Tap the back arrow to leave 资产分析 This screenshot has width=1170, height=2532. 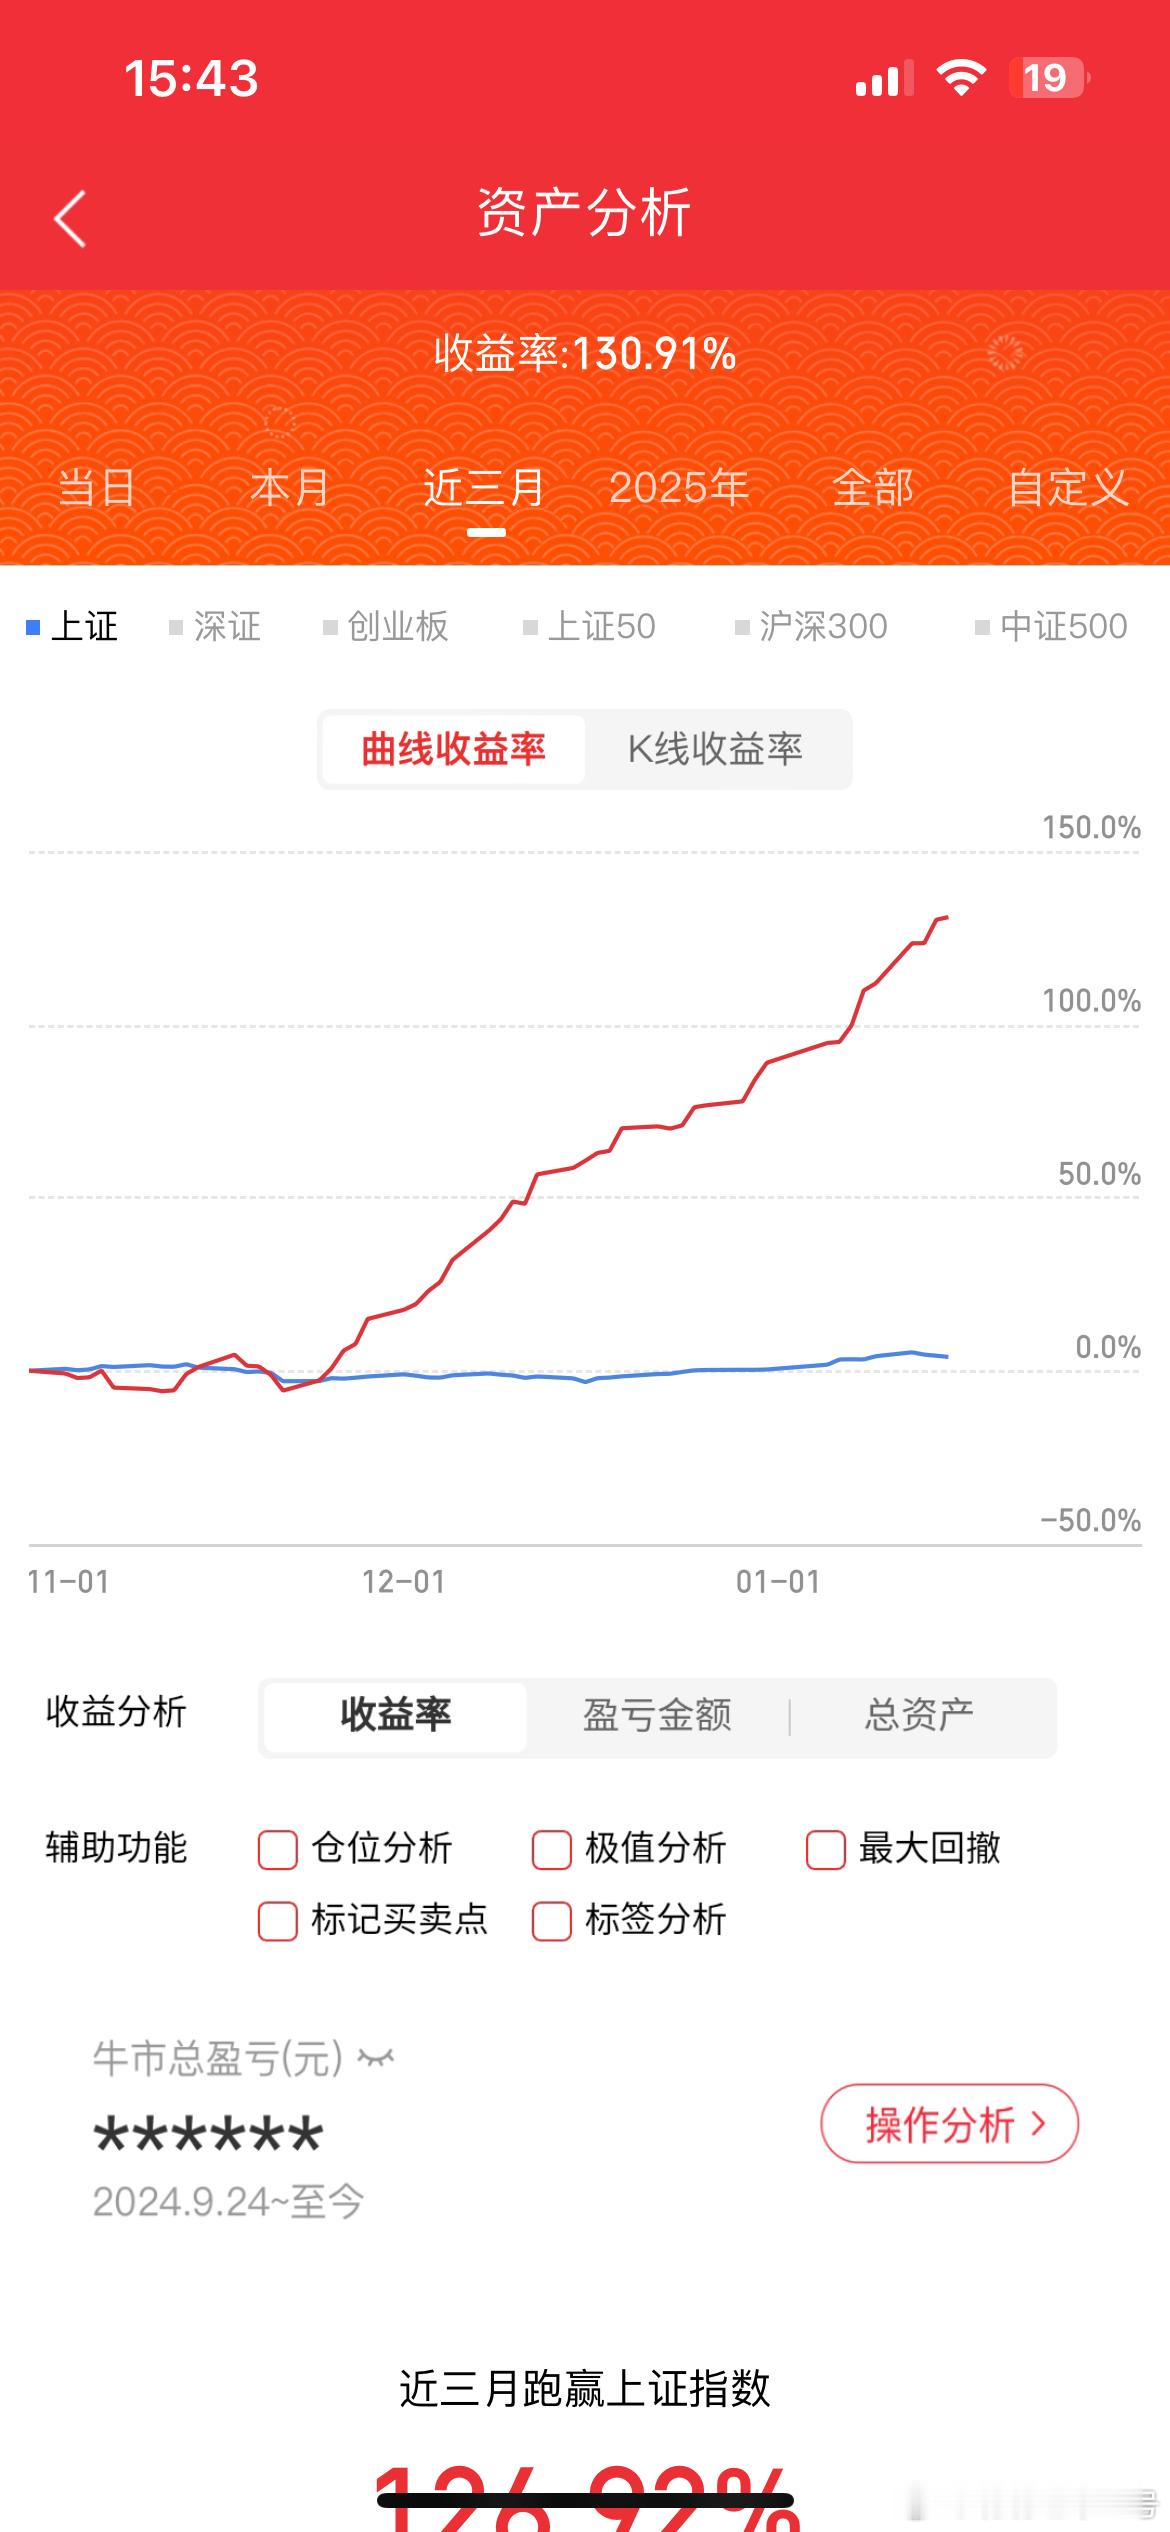68,218
